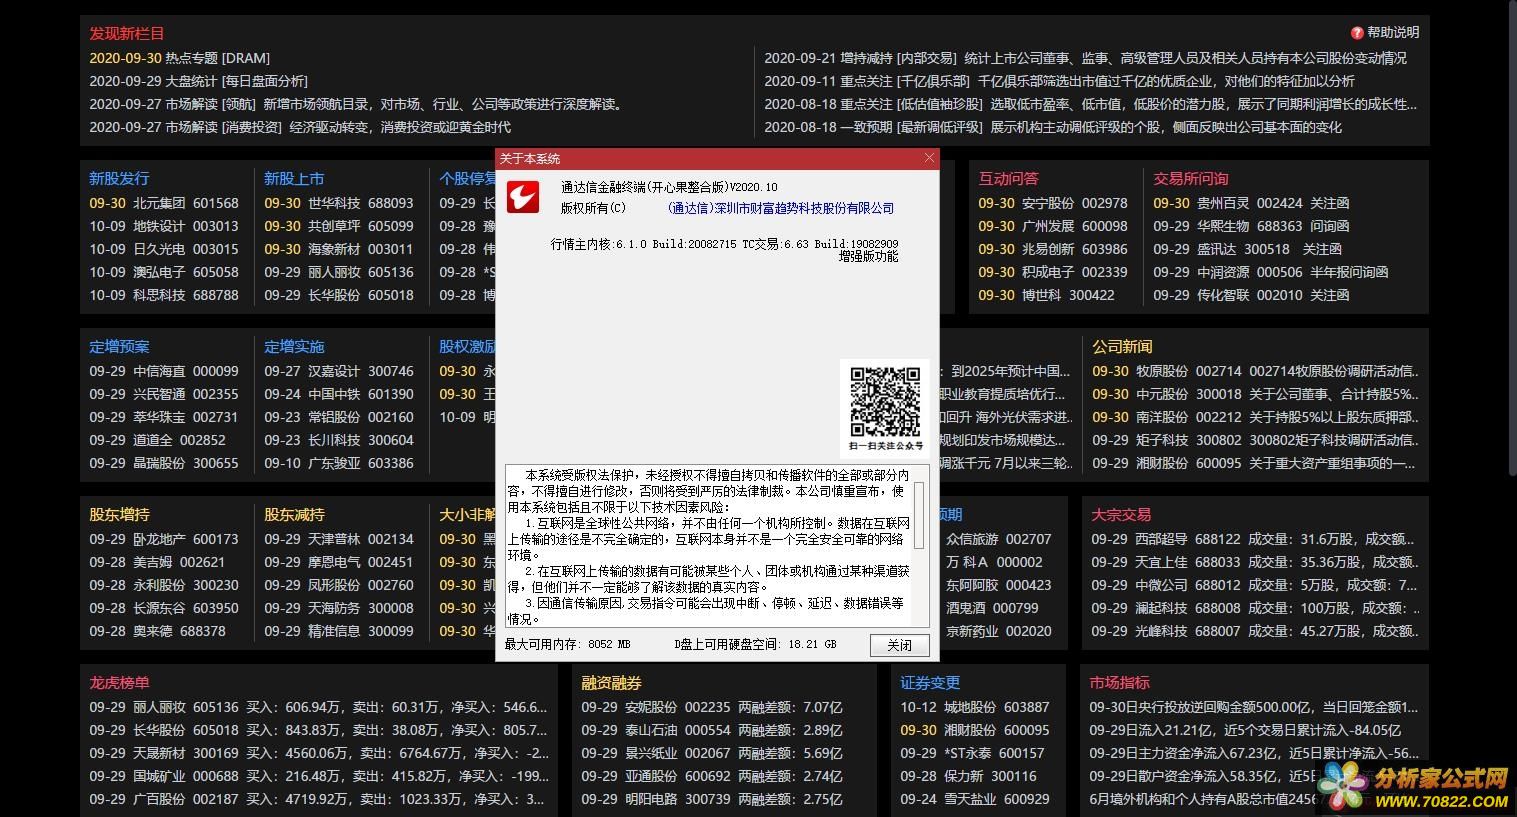Open the 公司新闻 section header
This screenshot has height=817, width=1517.
(1122, 346)
